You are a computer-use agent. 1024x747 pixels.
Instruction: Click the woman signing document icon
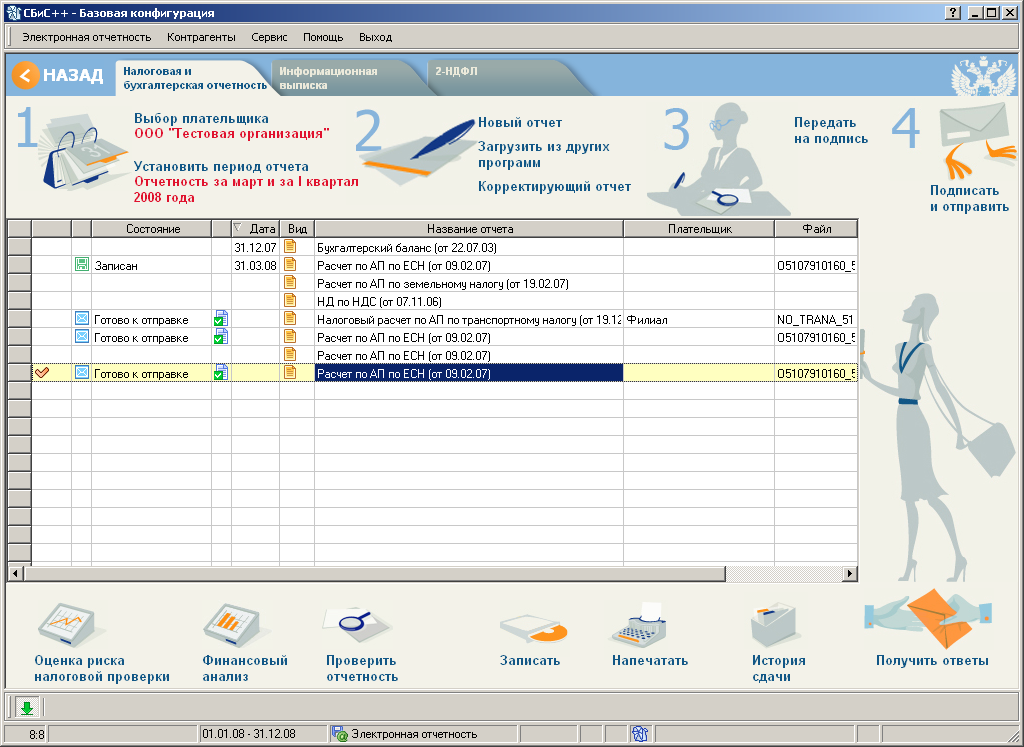(720, 161)
